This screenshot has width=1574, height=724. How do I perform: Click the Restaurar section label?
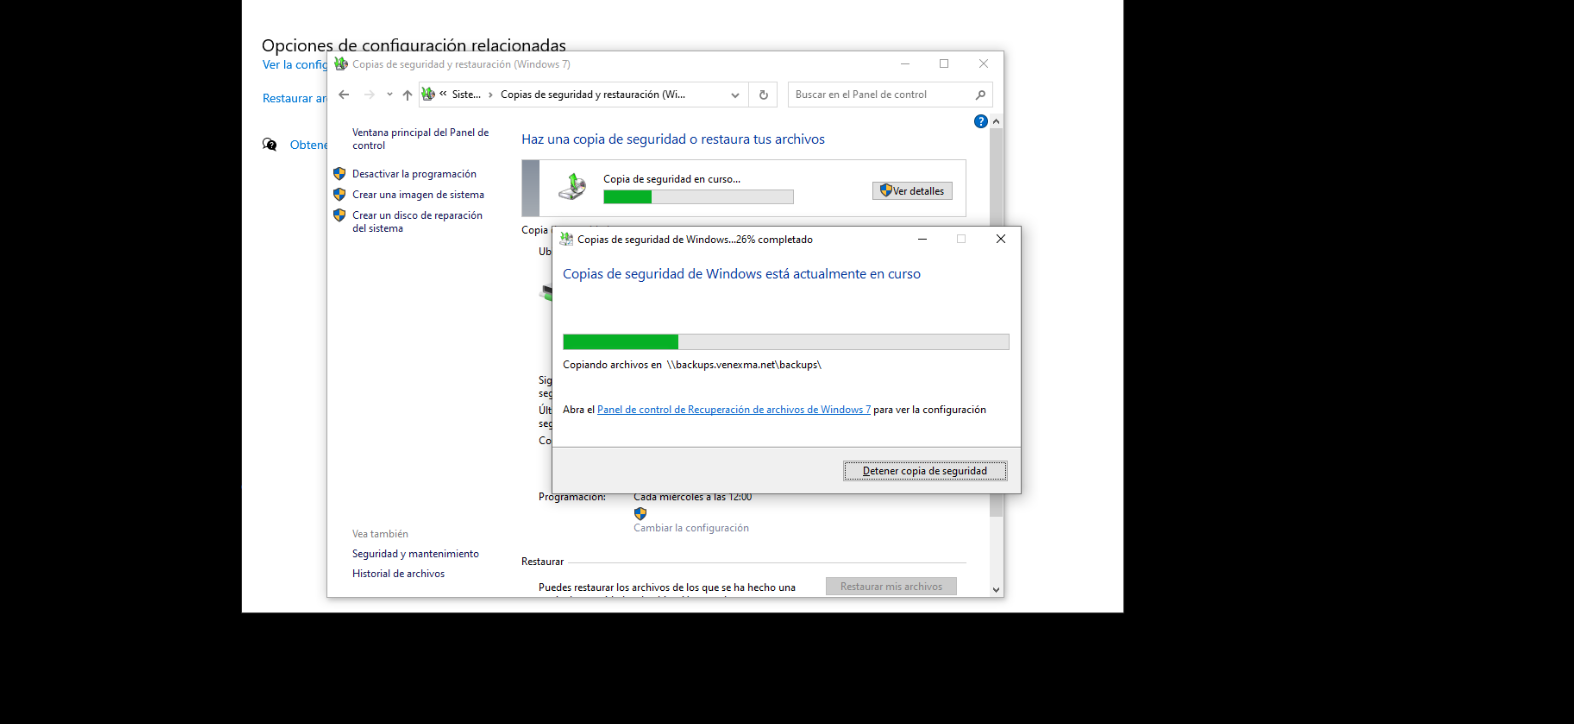[542, 562]
